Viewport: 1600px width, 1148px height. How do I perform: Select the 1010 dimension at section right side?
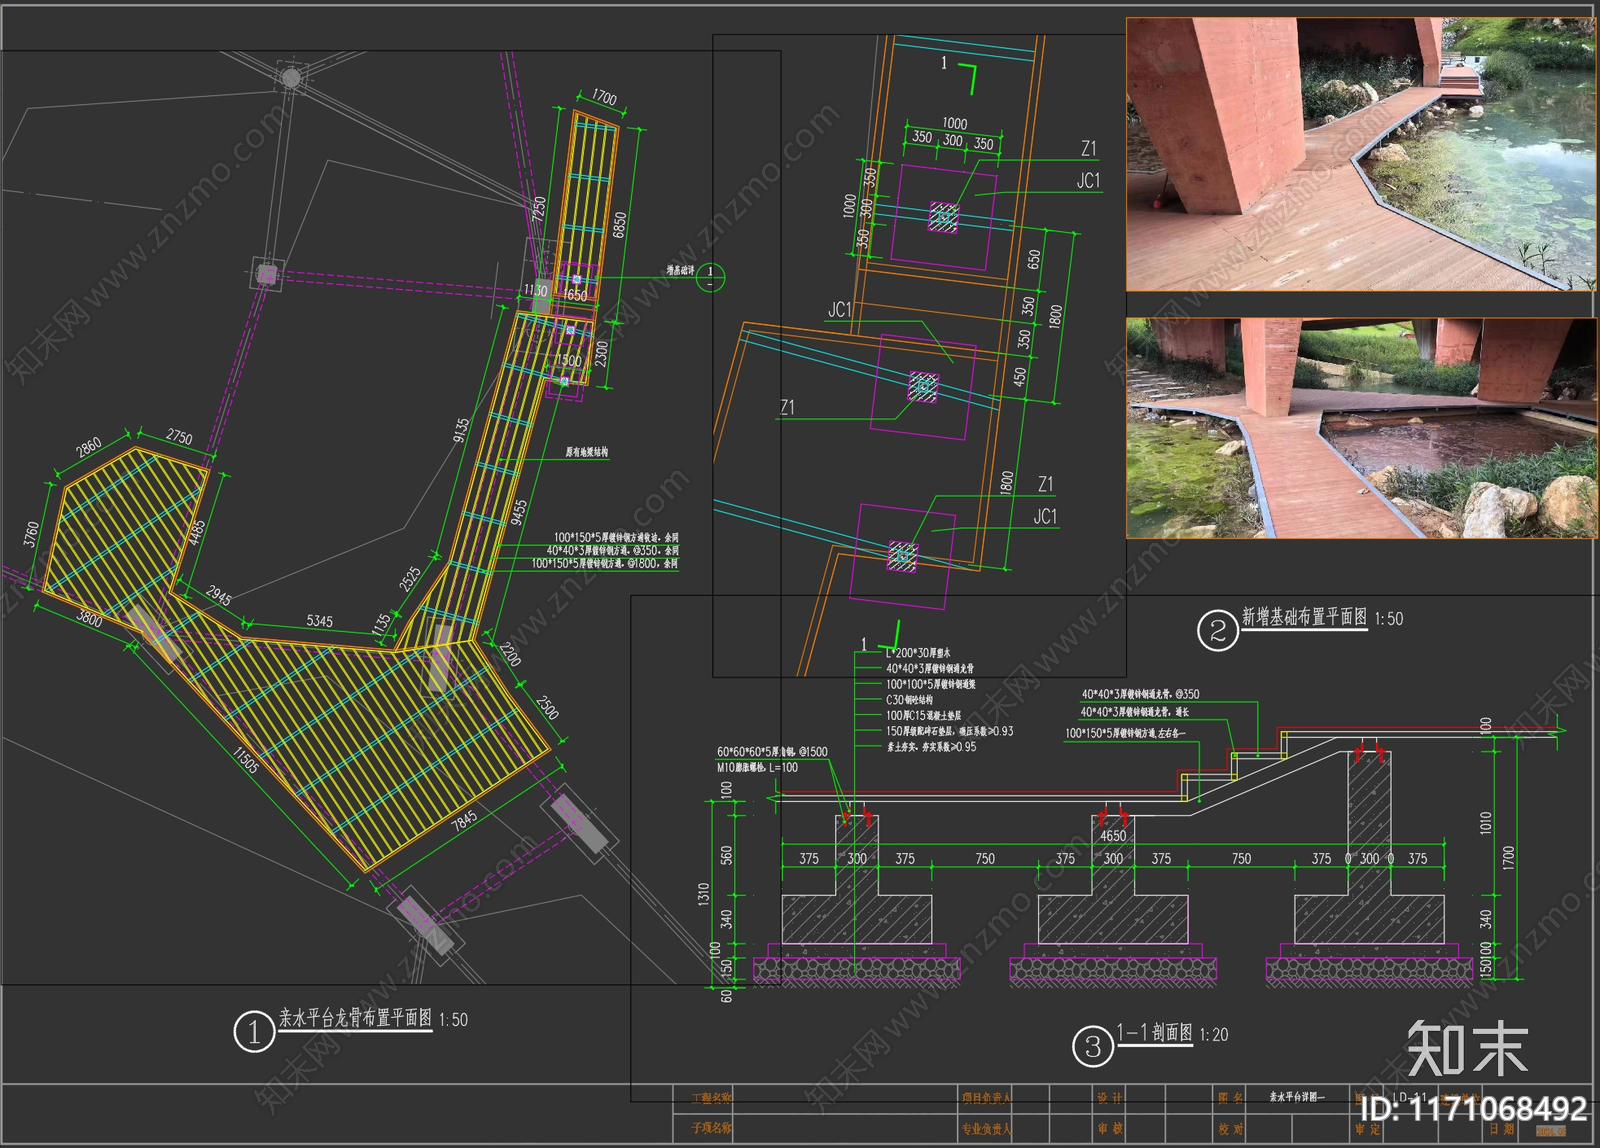(1485, 822)
